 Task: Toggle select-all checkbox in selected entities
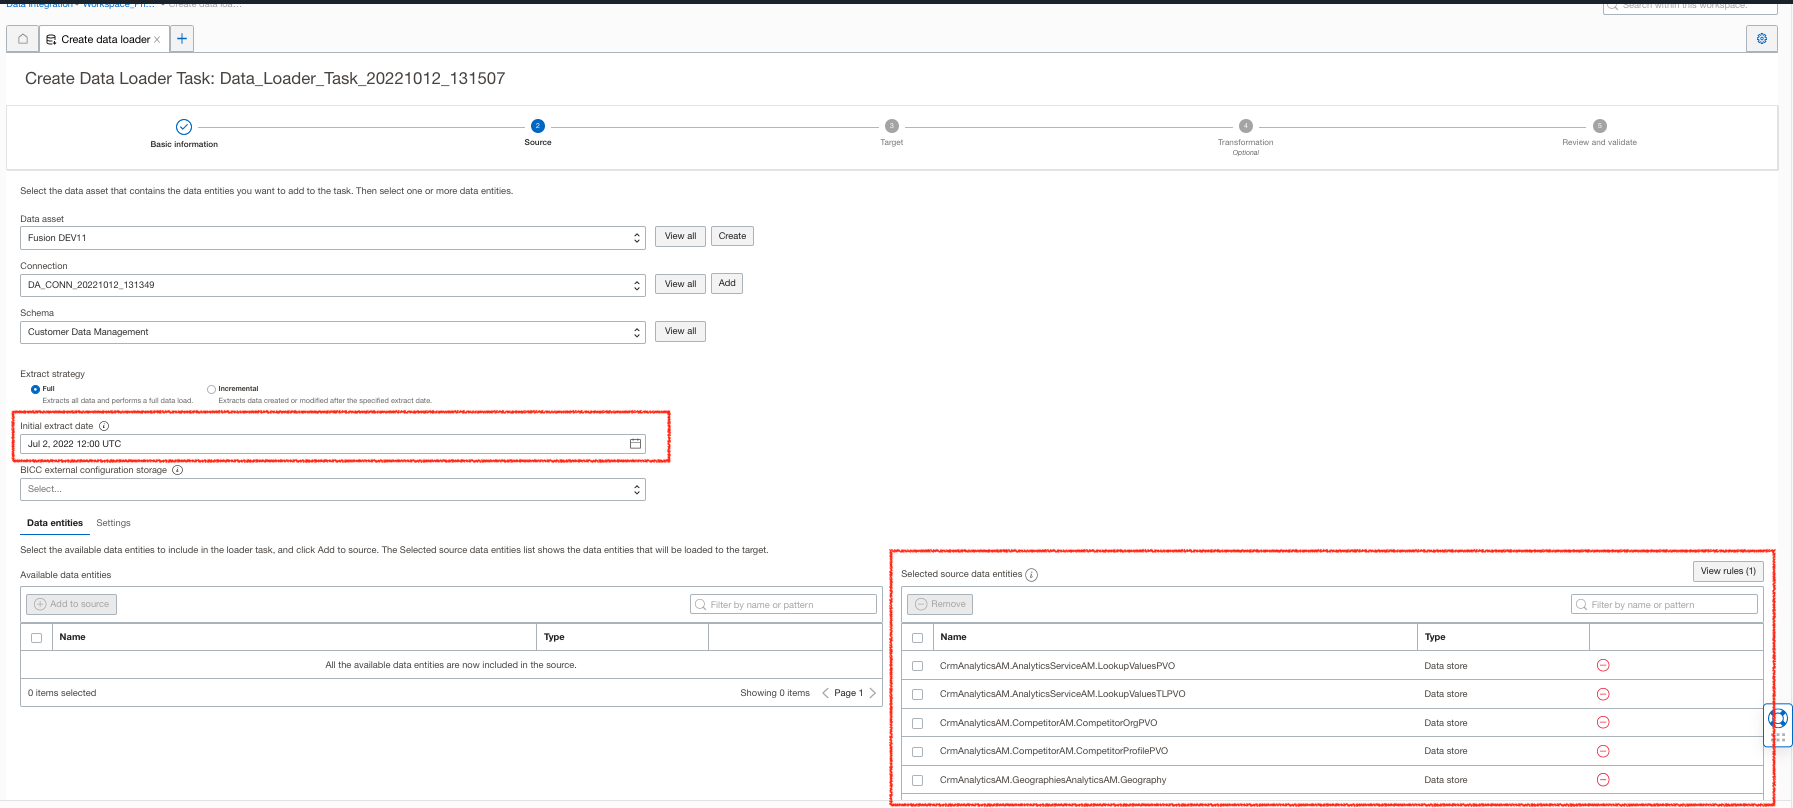click(917, 638)
